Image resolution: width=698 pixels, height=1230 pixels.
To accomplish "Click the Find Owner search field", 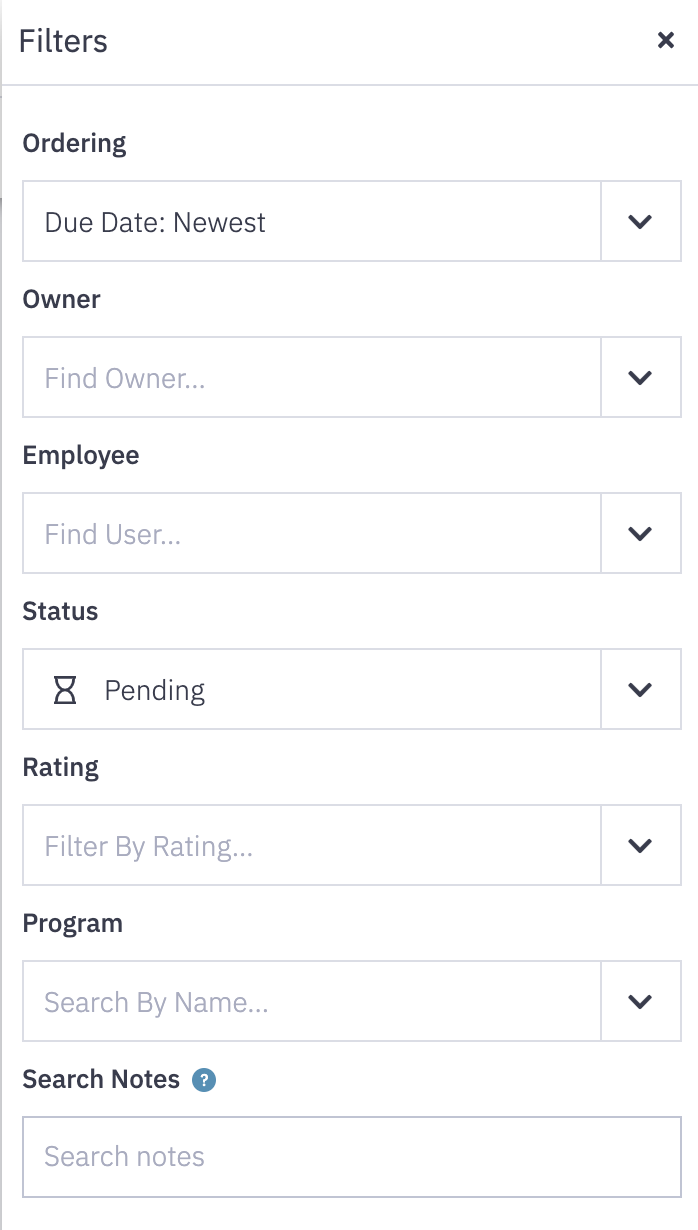I will tap(312, 377).
